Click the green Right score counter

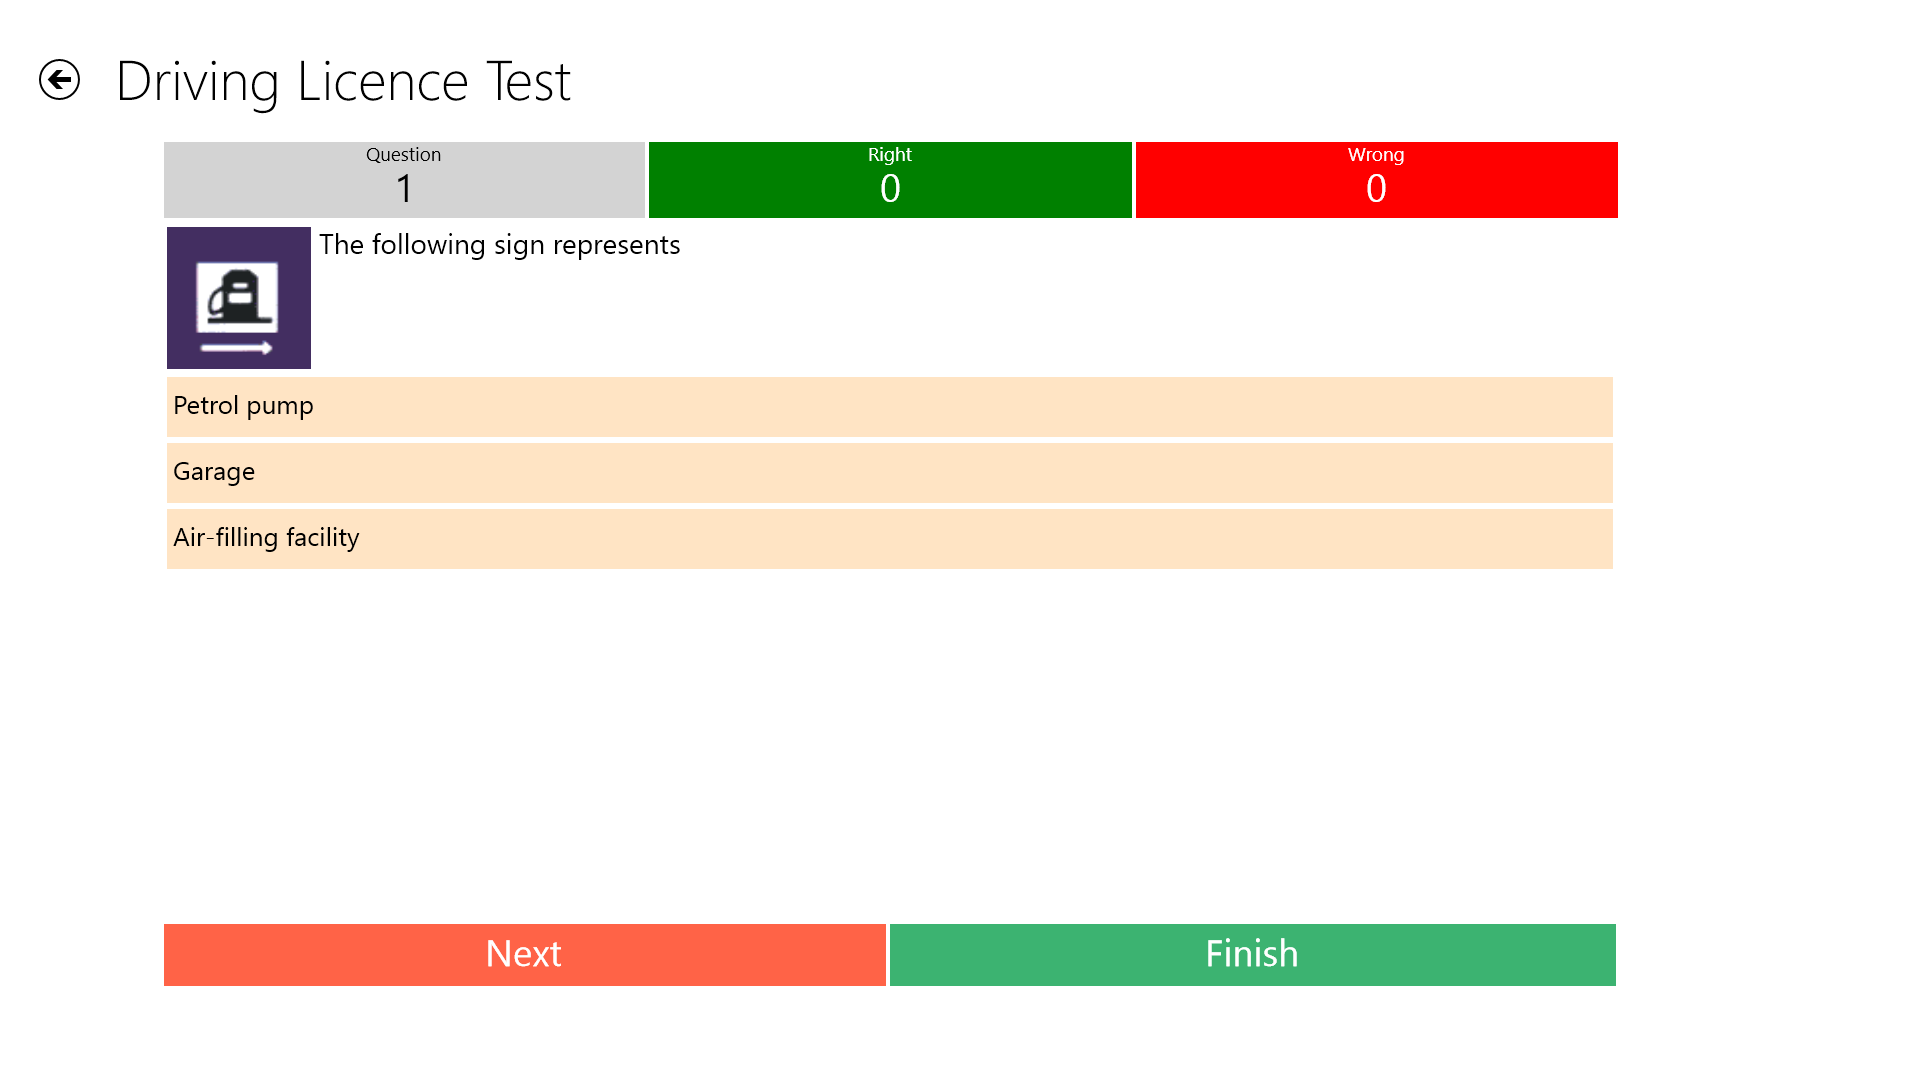889,180
